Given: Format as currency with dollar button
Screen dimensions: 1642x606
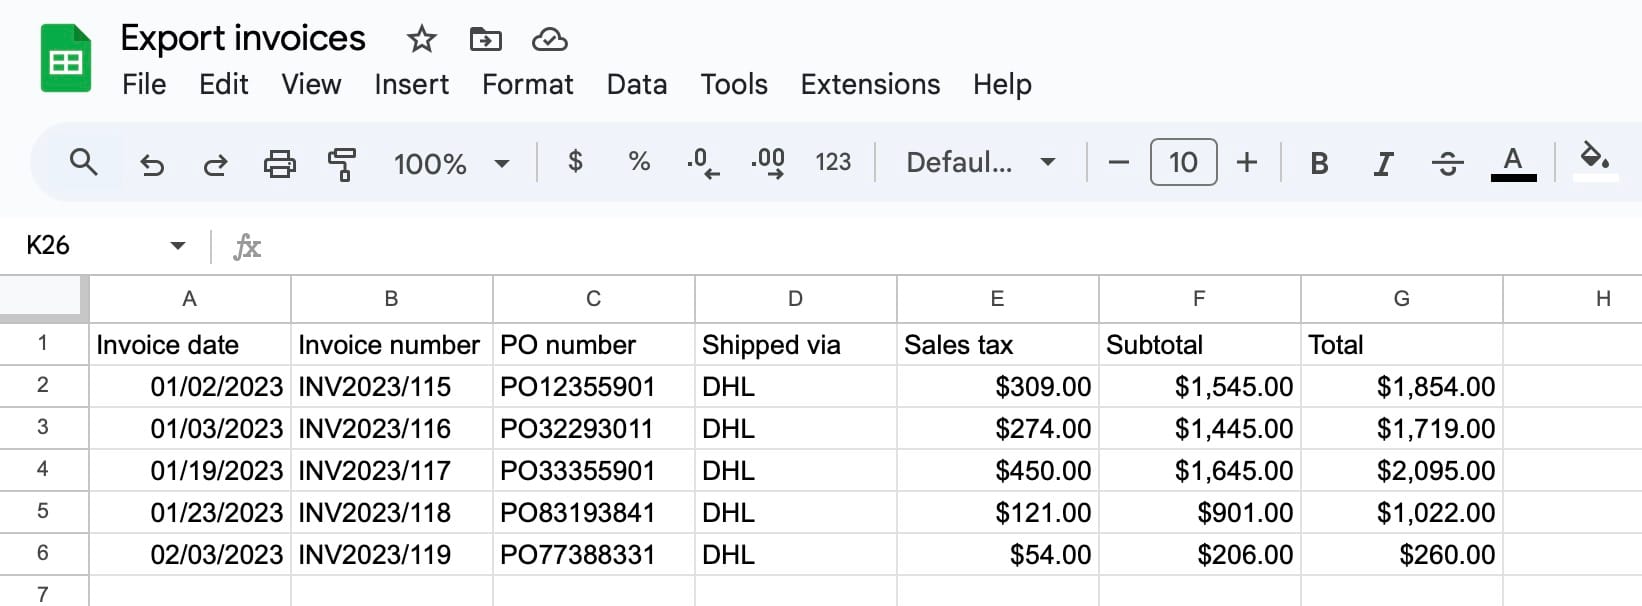Looking at the screenshot, I should (575, 162).
